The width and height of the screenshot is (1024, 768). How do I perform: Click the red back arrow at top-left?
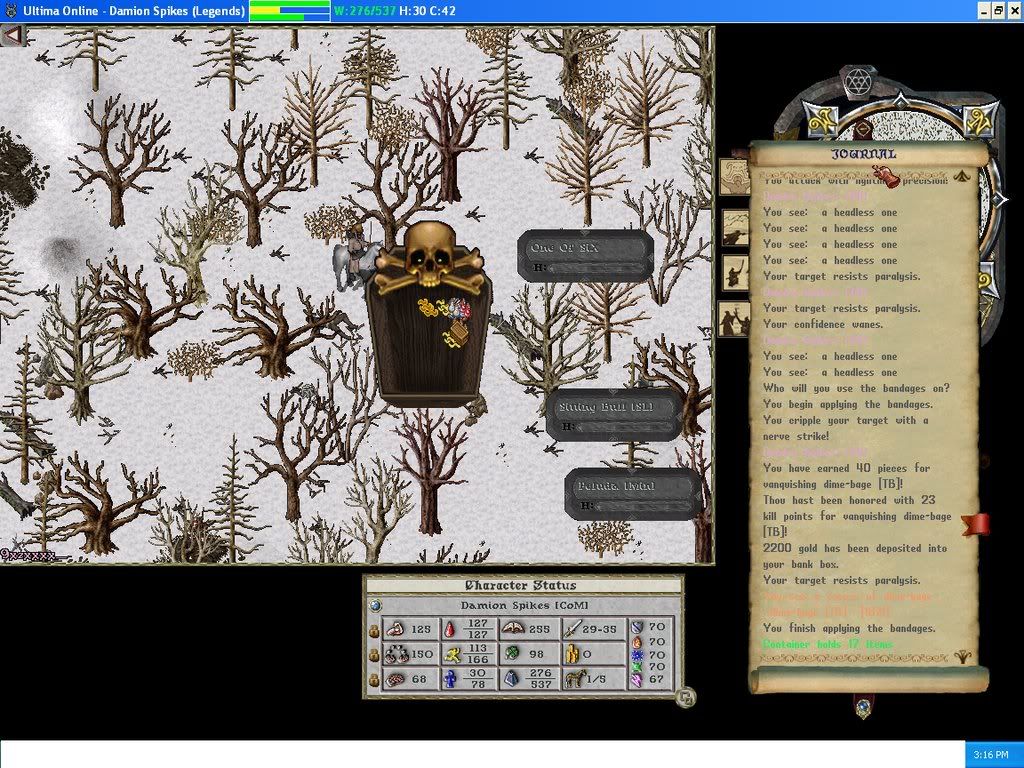click(12, 35)
